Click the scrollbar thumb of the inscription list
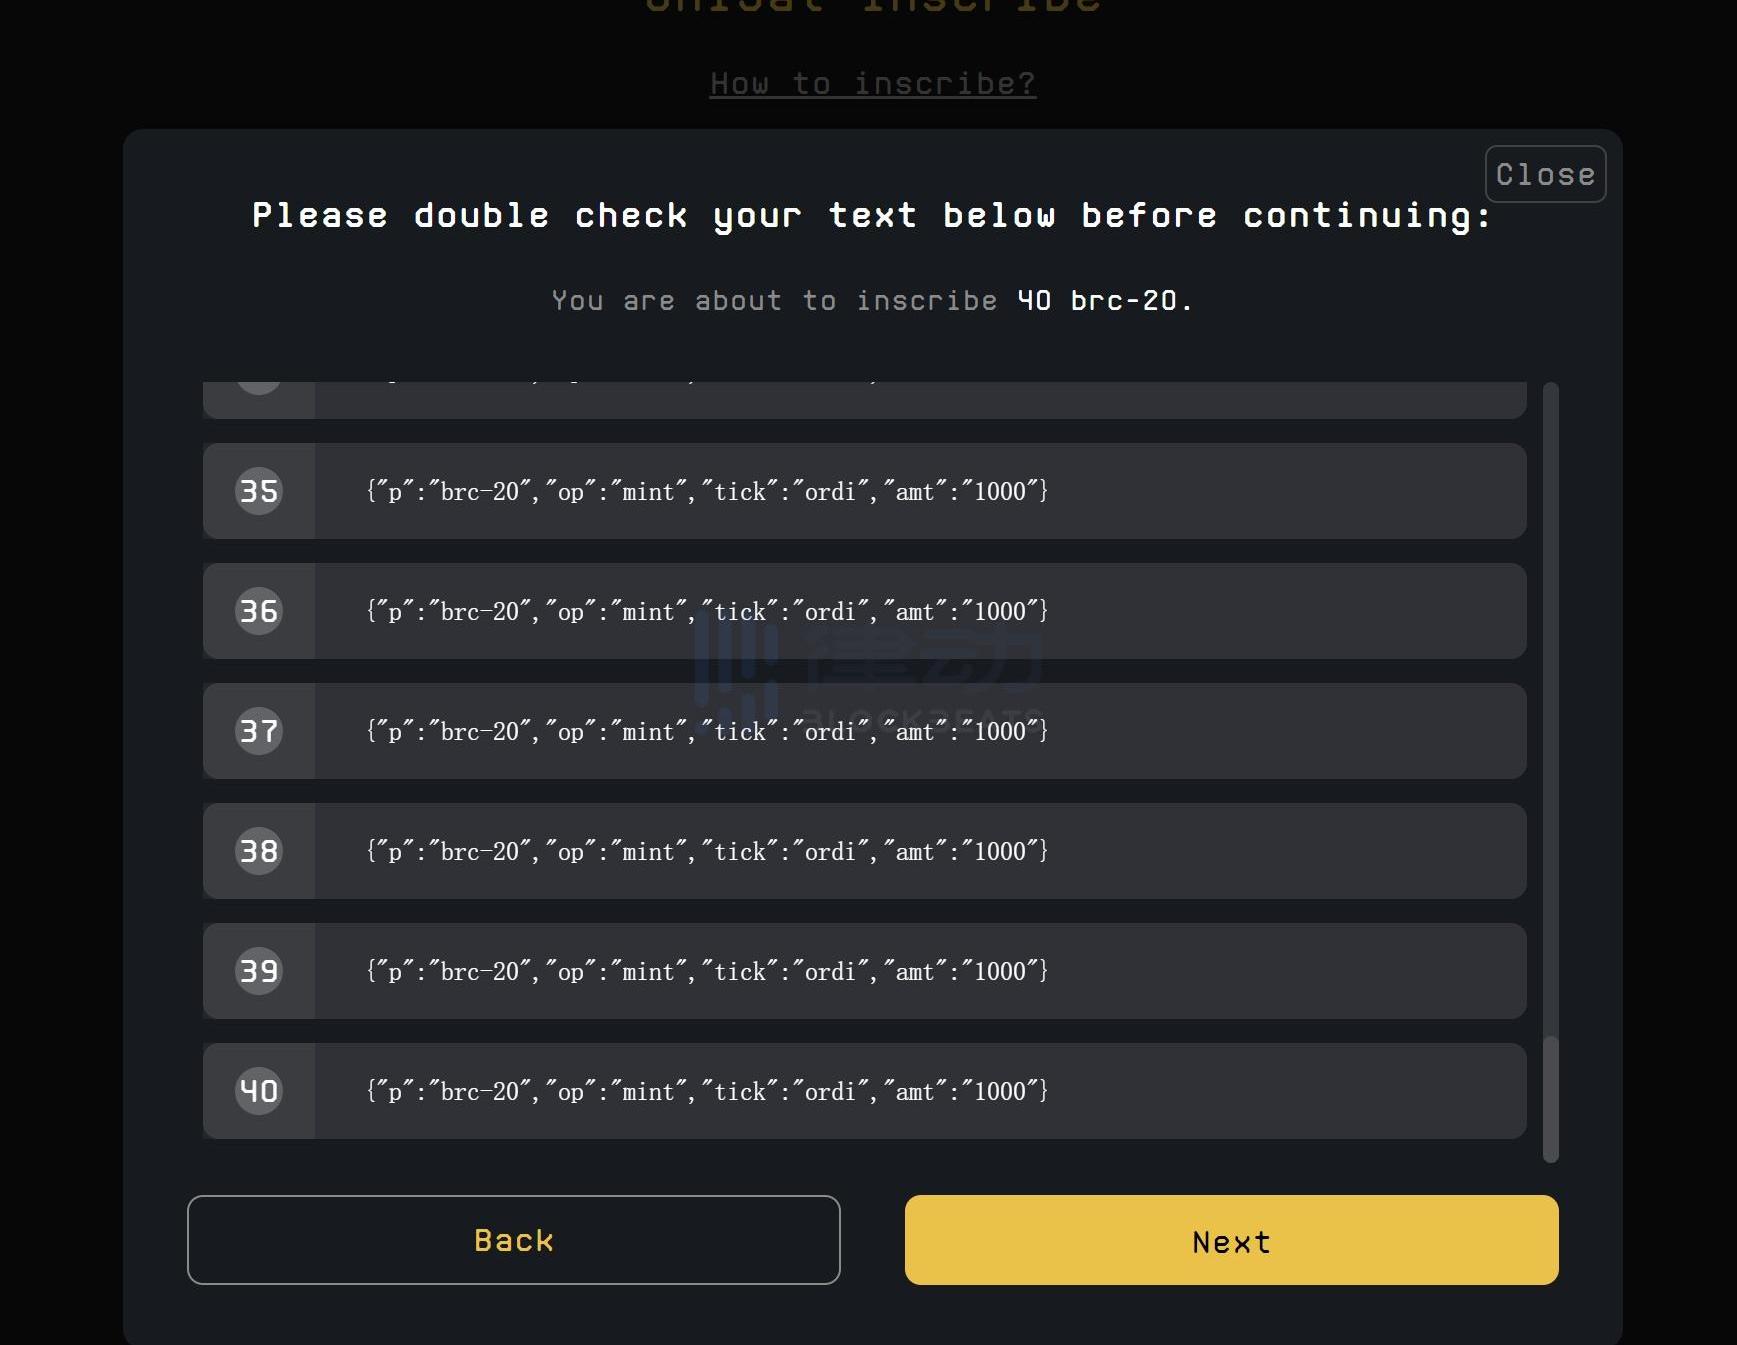 [1551, 1100]
